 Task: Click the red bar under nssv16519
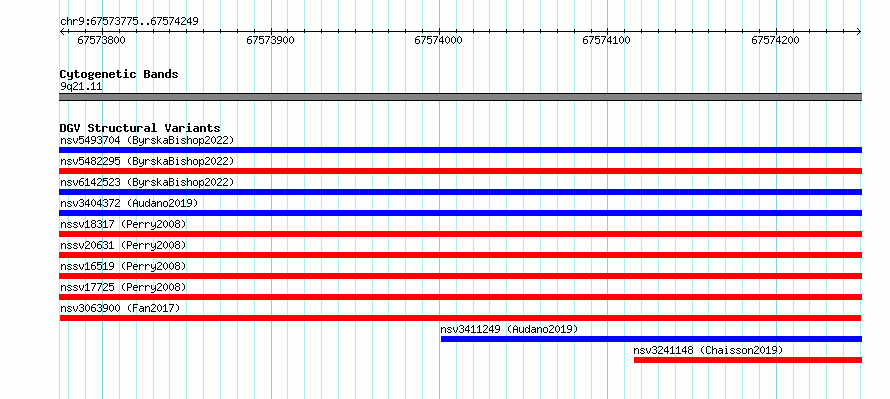pos(460,276)
